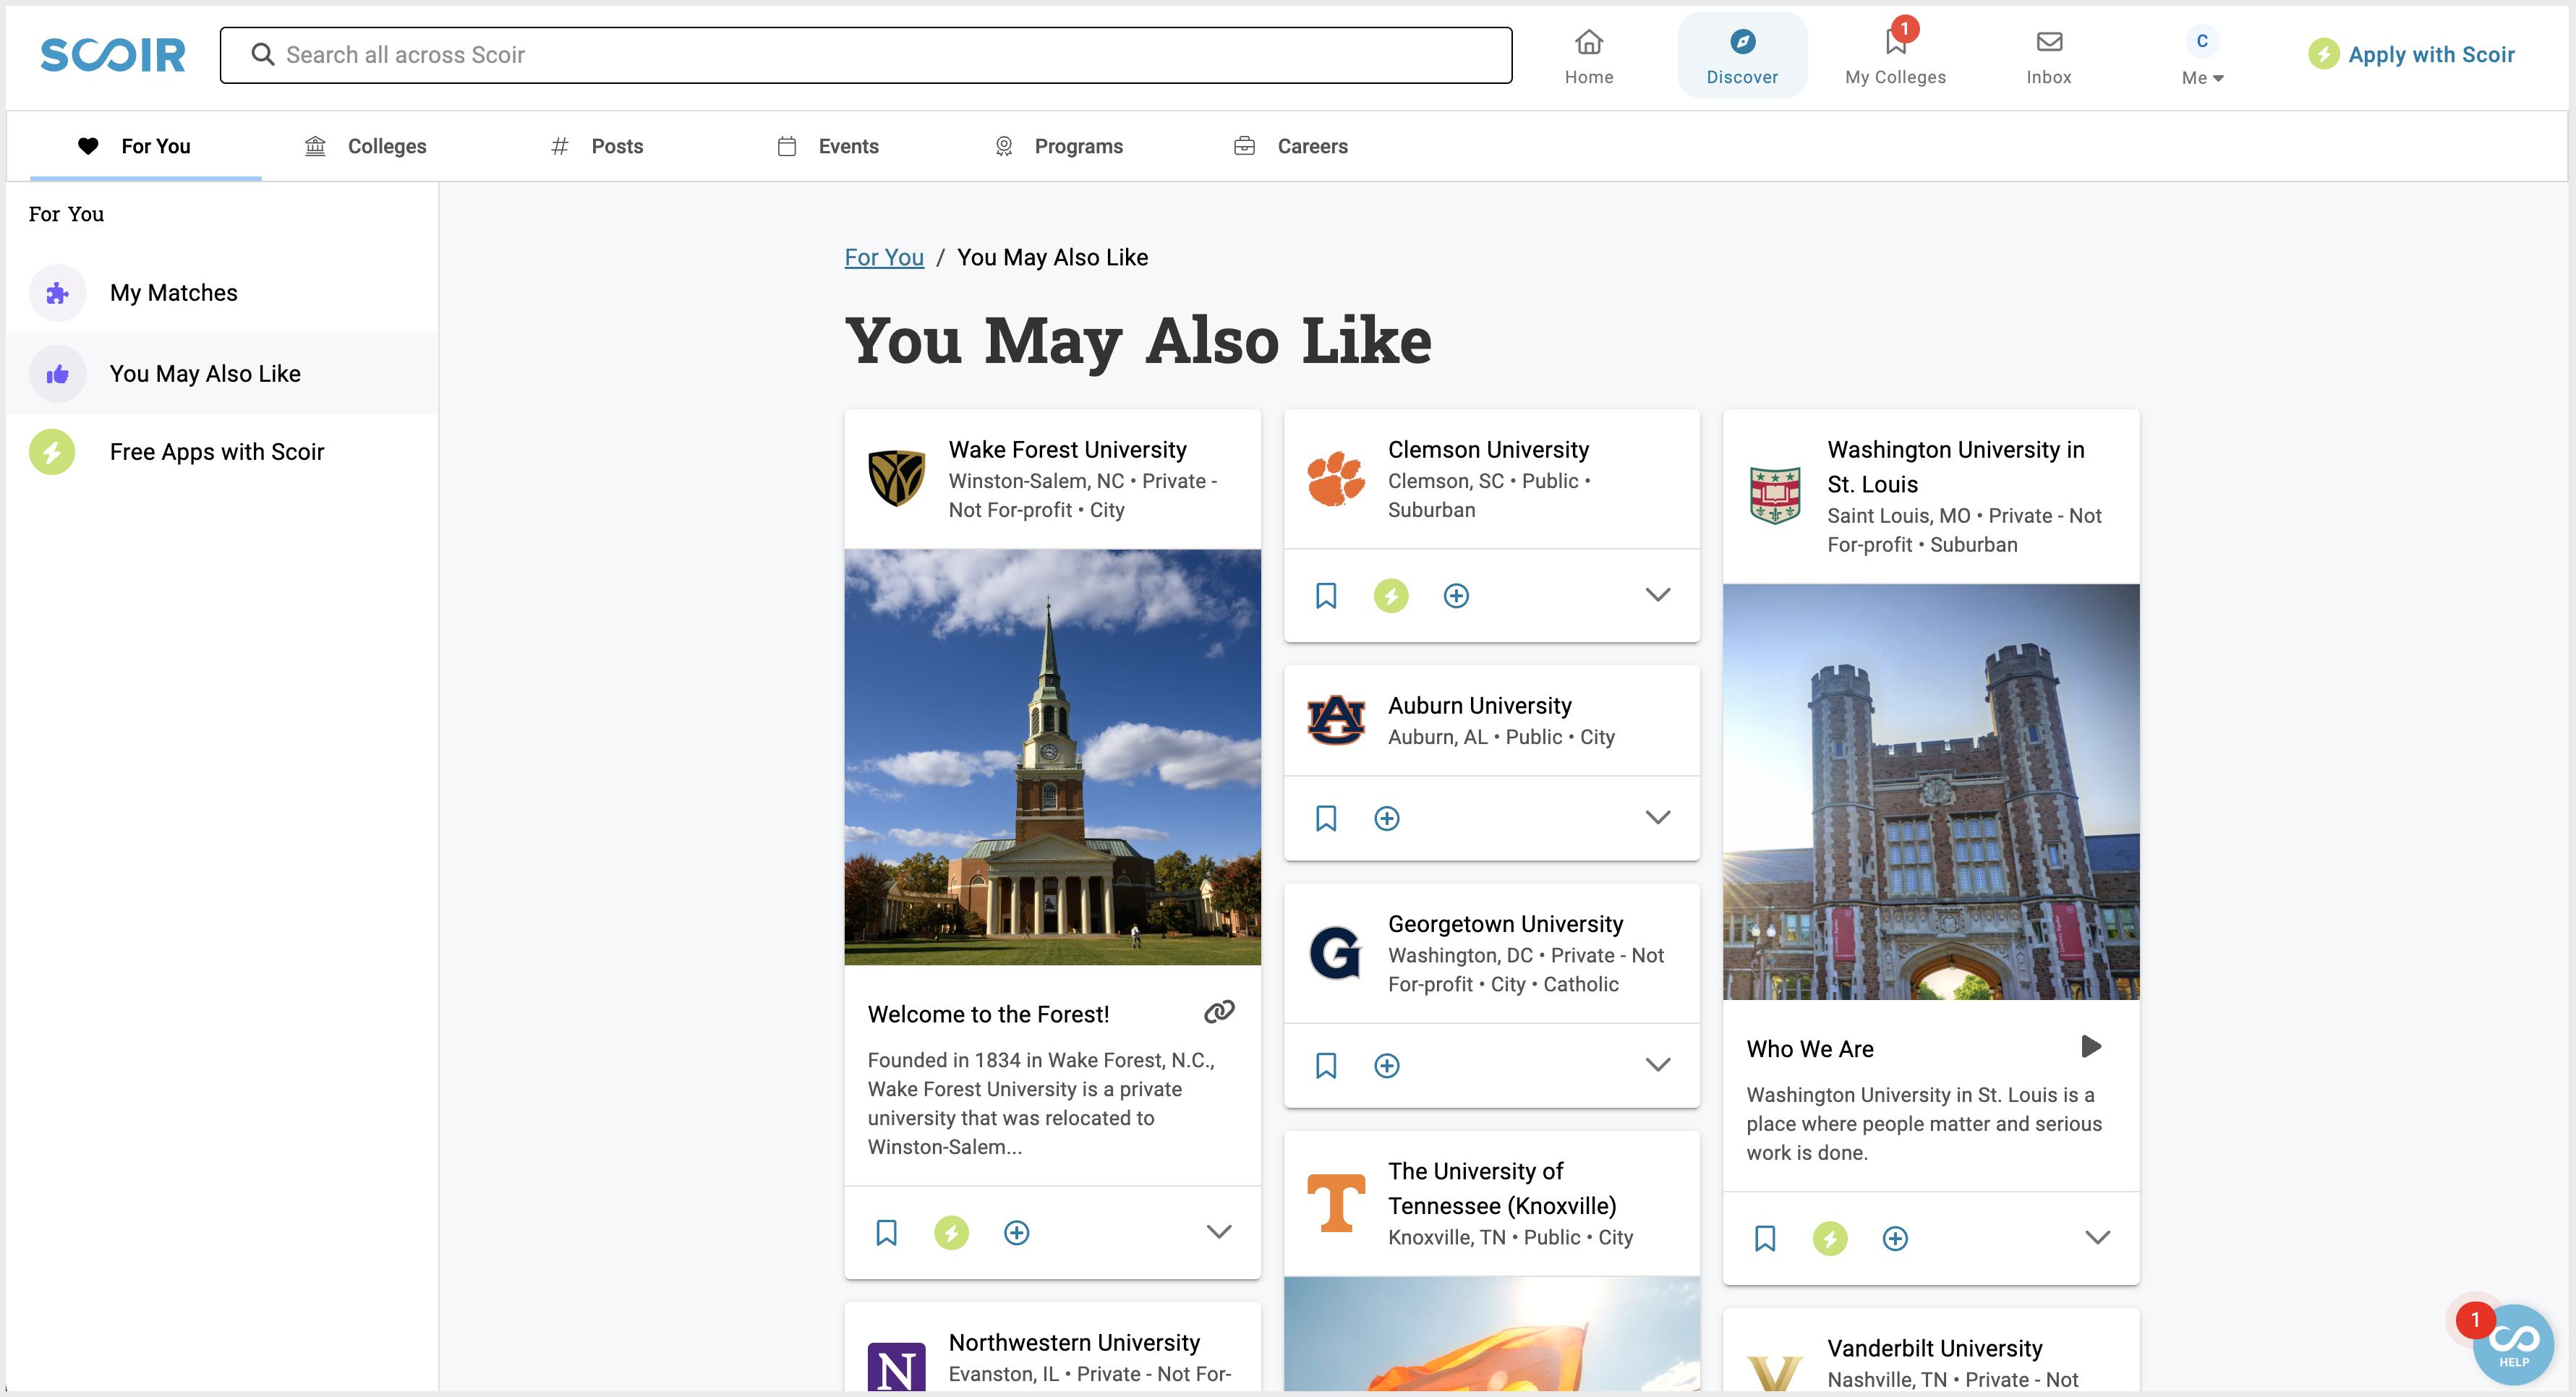Click Wake Forest free application lightning icon
The height and width of the screenshot is (1397, 2576).
click(951, 1232)
